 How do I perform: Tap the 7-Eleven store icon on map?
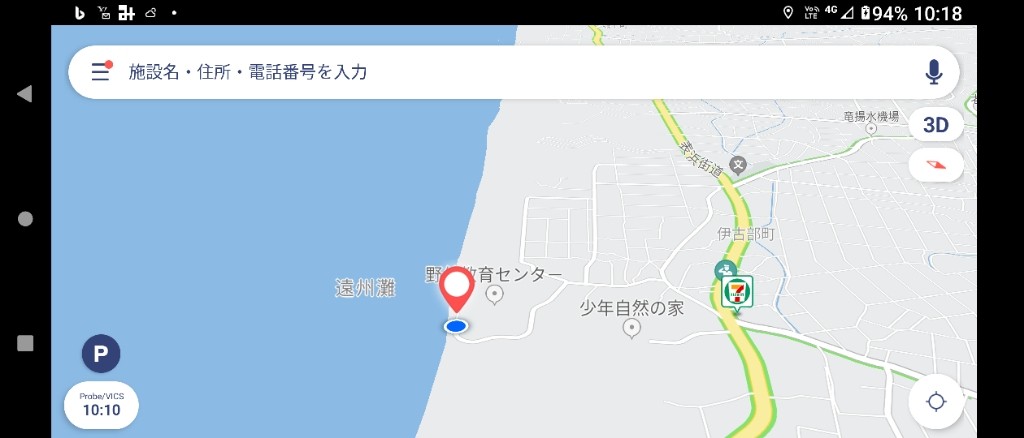pos(737,293)
